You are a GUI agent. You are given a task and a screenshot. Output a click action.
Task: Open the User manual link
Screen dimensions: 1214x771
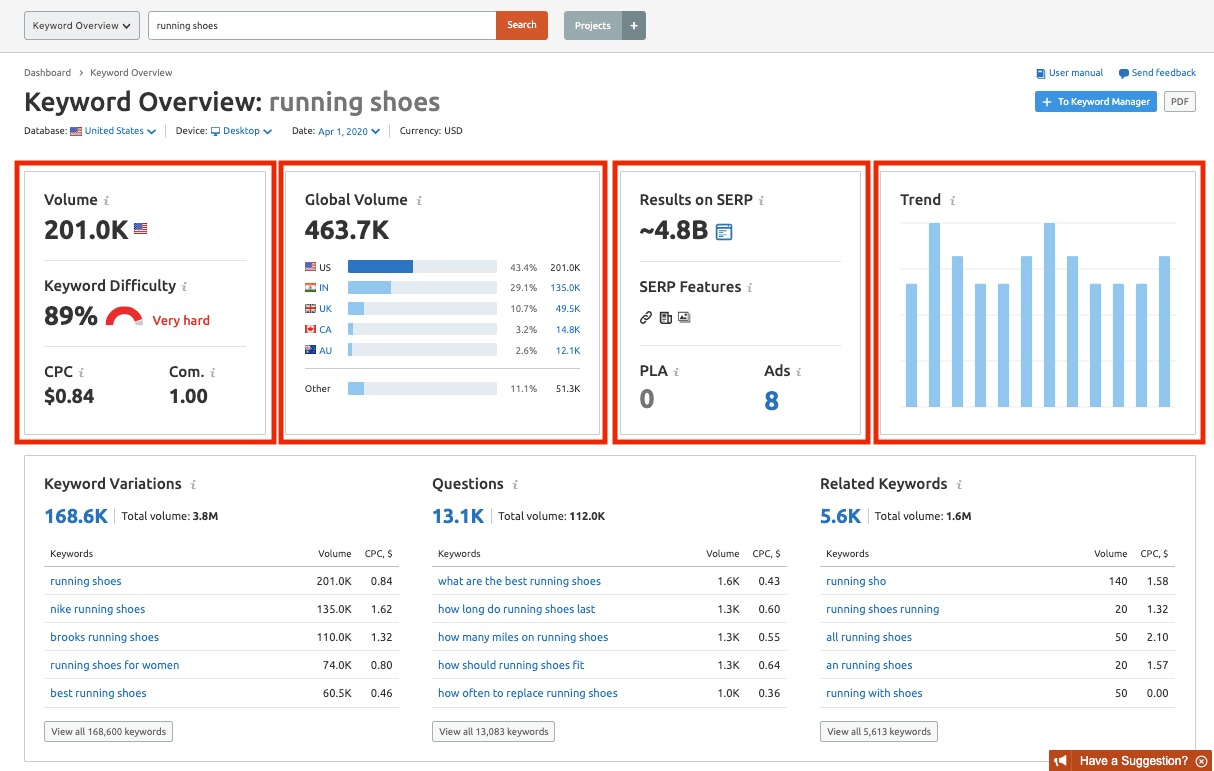point(1070,73)
